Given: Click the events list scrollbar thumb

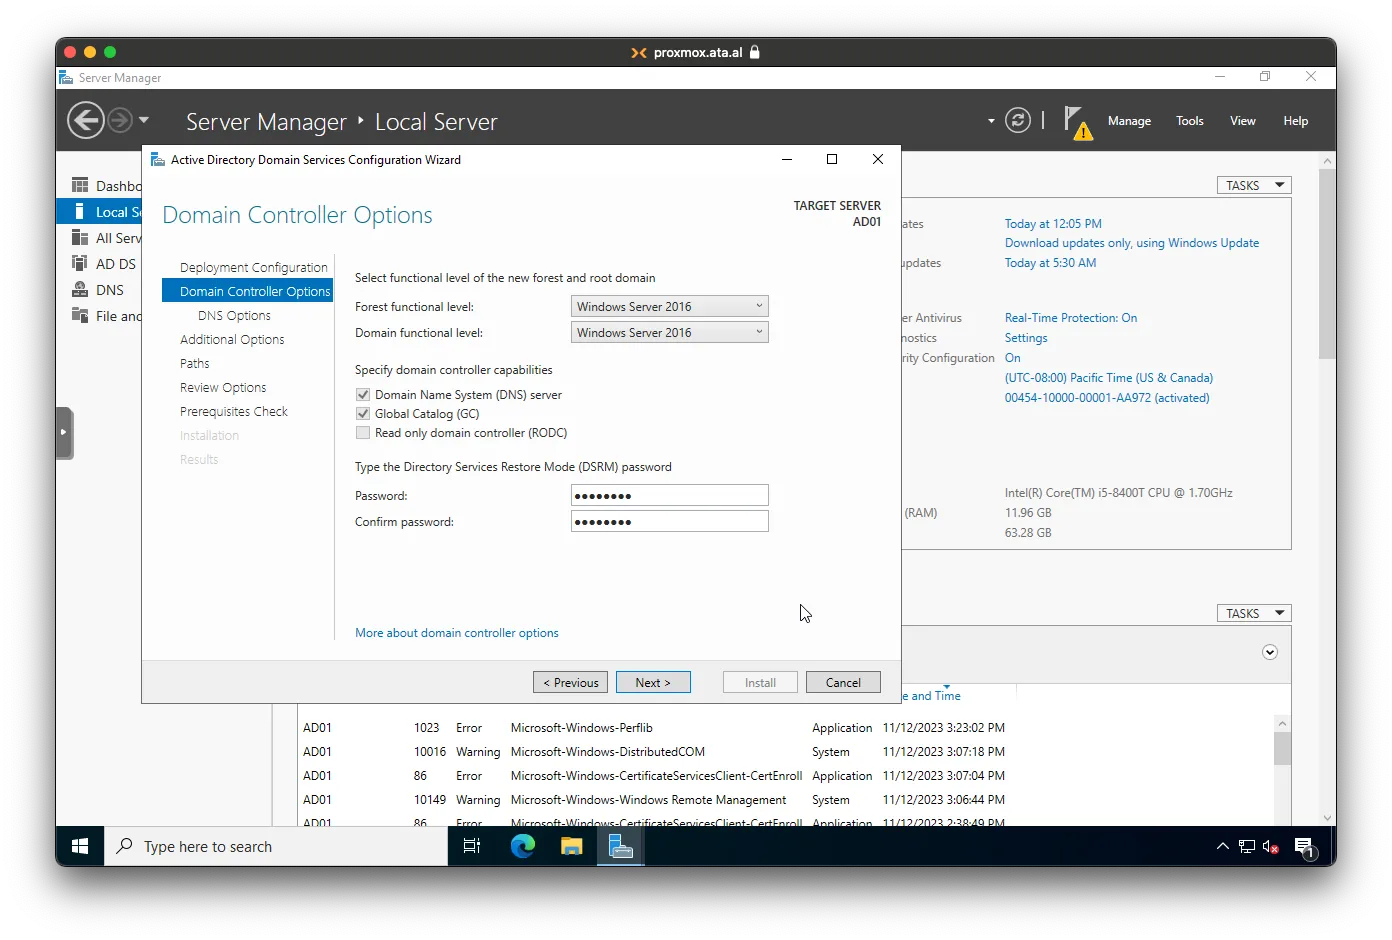Looking at the screenshot, I should pos(1282,748).
